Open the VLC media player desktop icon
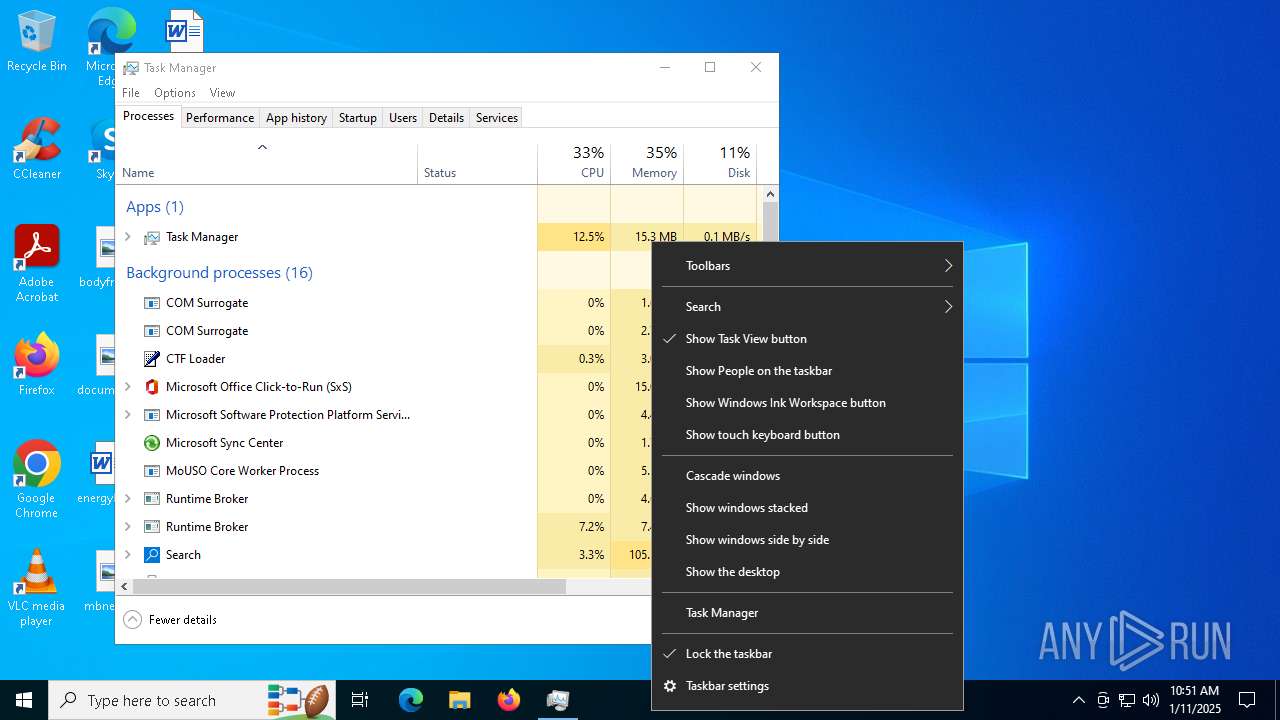The image size is (1280, 720). 37,588
